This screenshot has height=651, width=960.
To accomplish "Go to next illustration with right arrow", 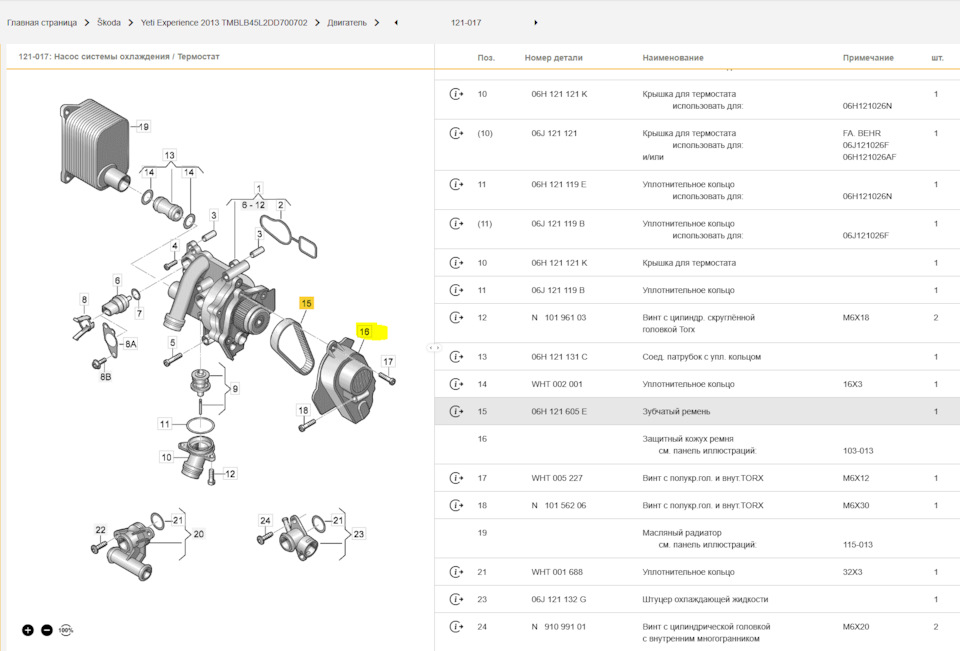I will (x=536, y=23).
